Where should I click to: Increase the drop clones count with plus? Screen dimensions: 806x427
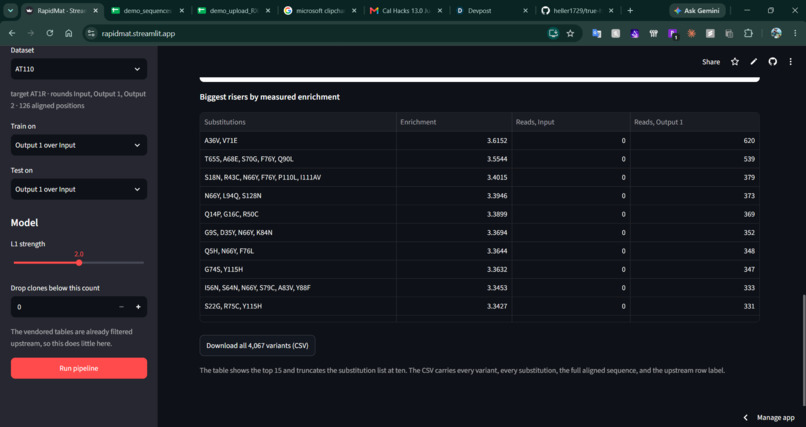[138, 307]
